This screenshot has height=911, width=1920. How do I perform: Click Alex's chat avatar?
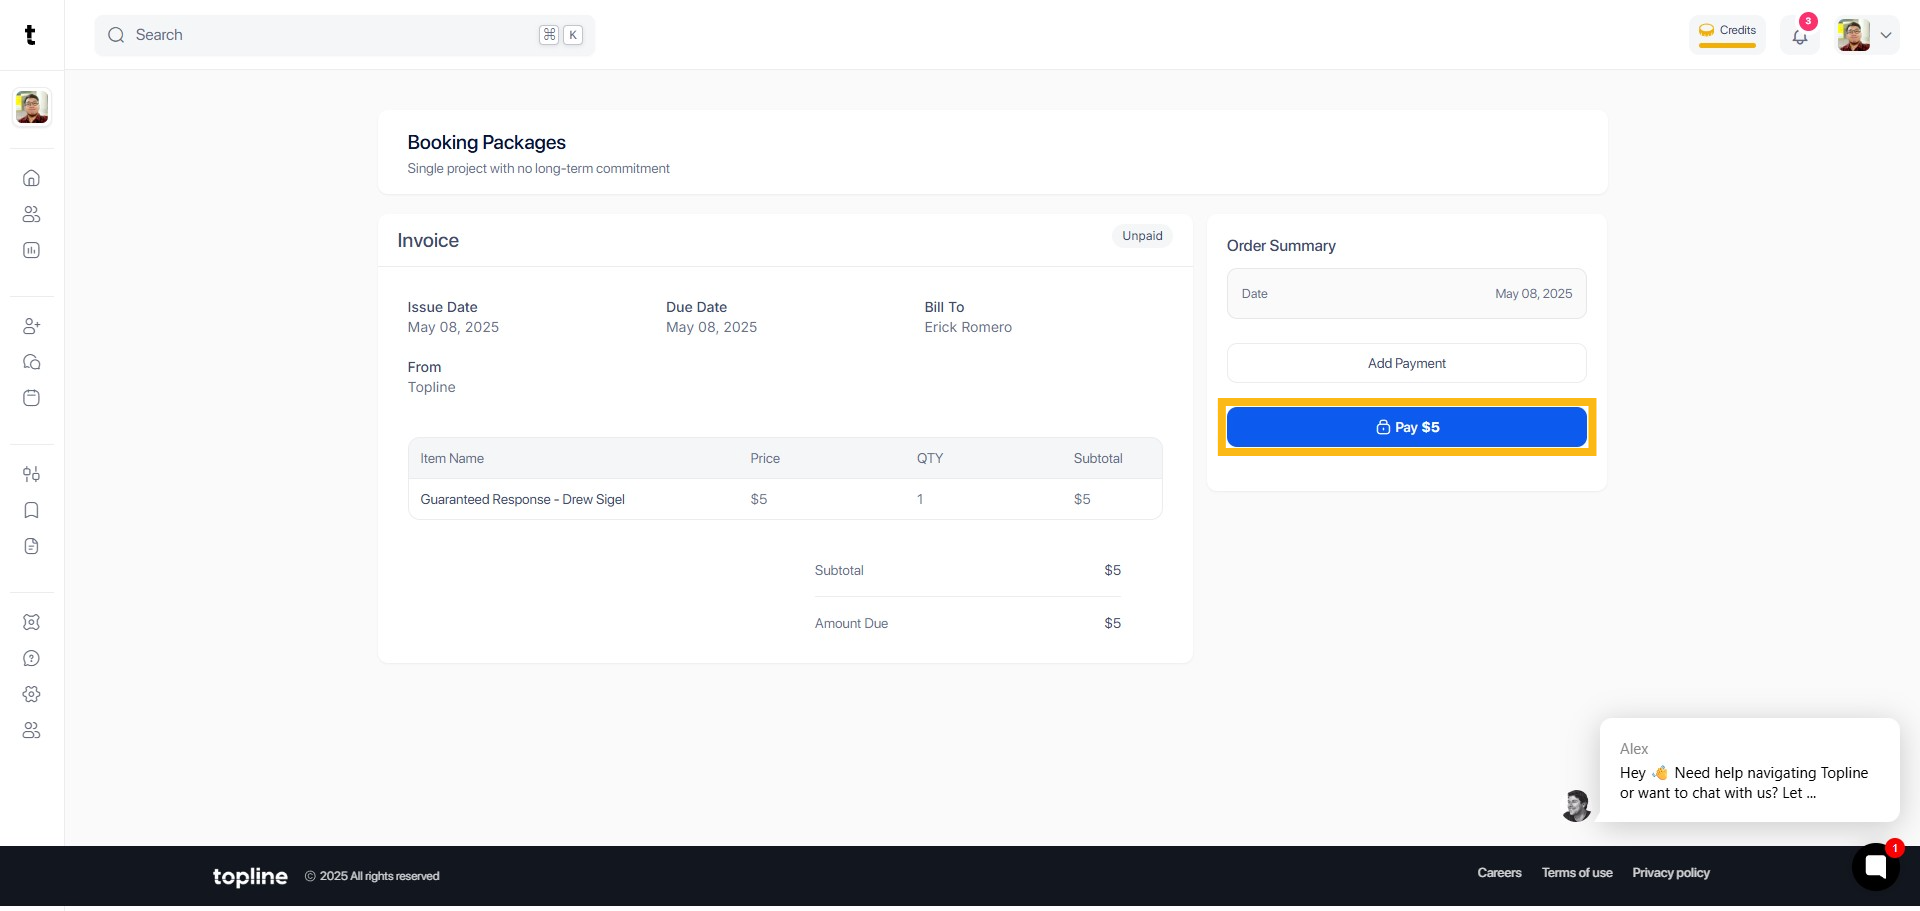point(1577,805)
